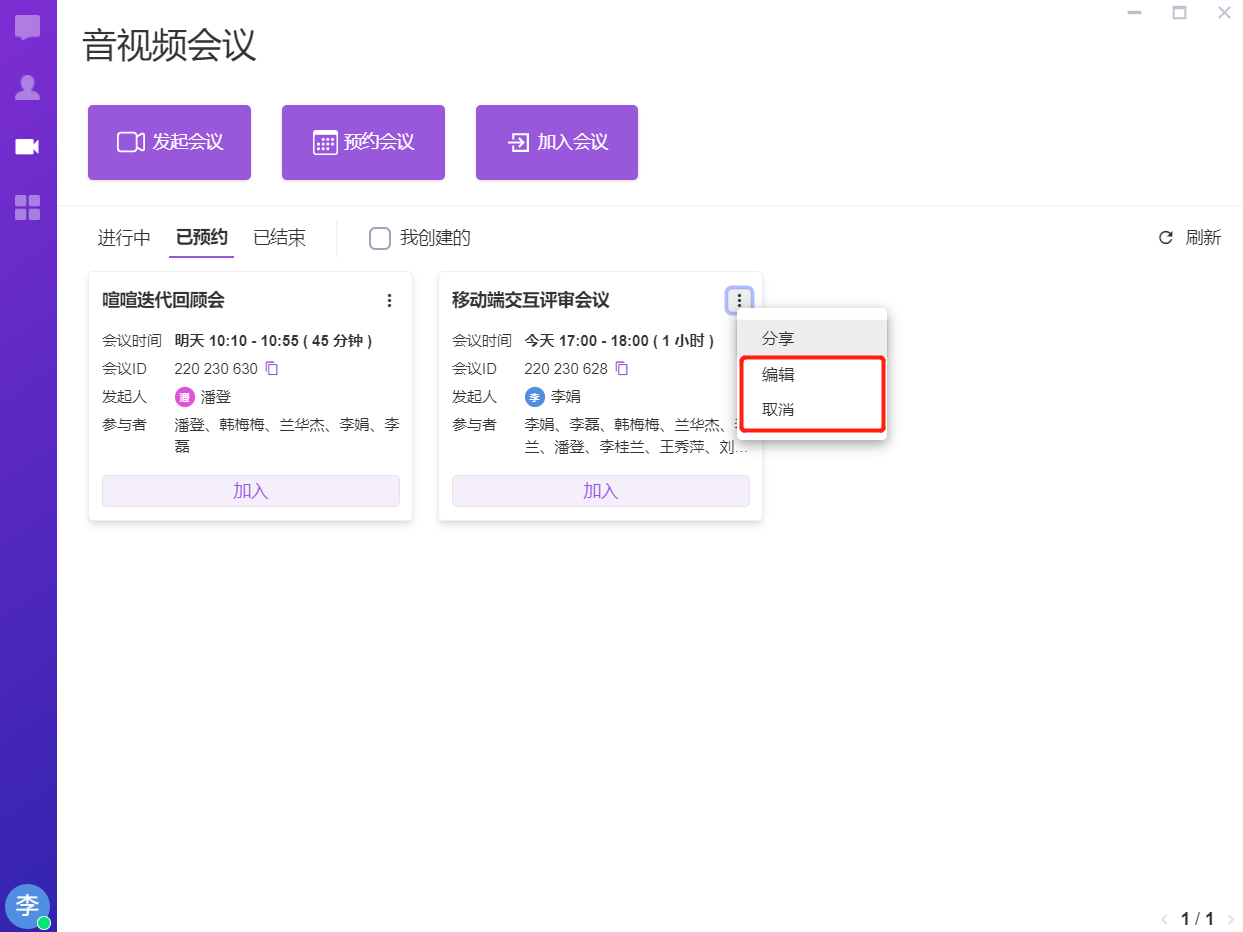Copy meeting ID 220 230 628

click(621, 369)
